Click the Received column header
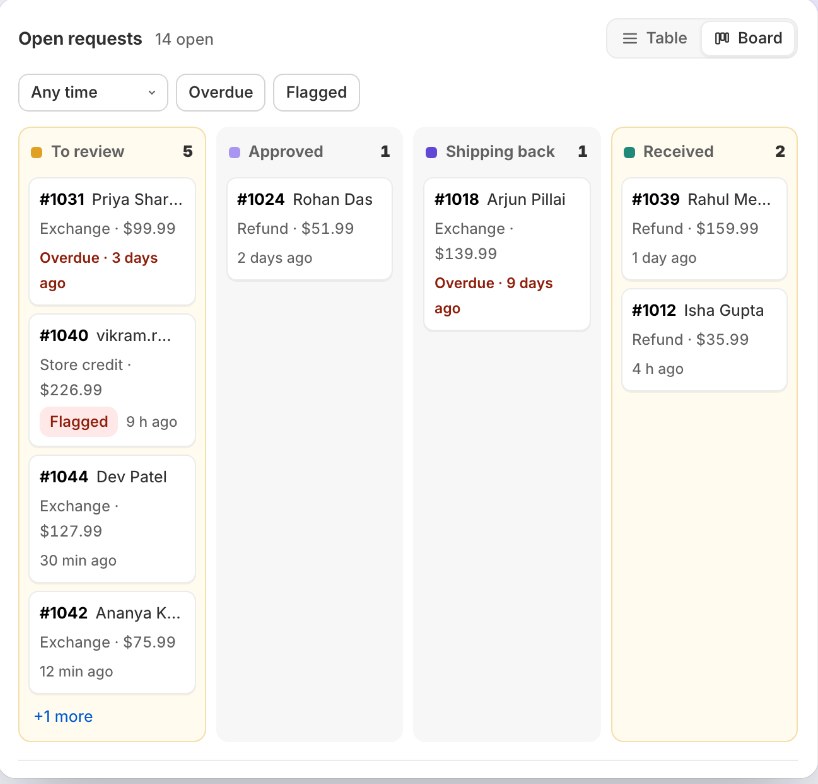The height and width of the screenshot is (784, 818). point(704,152)
